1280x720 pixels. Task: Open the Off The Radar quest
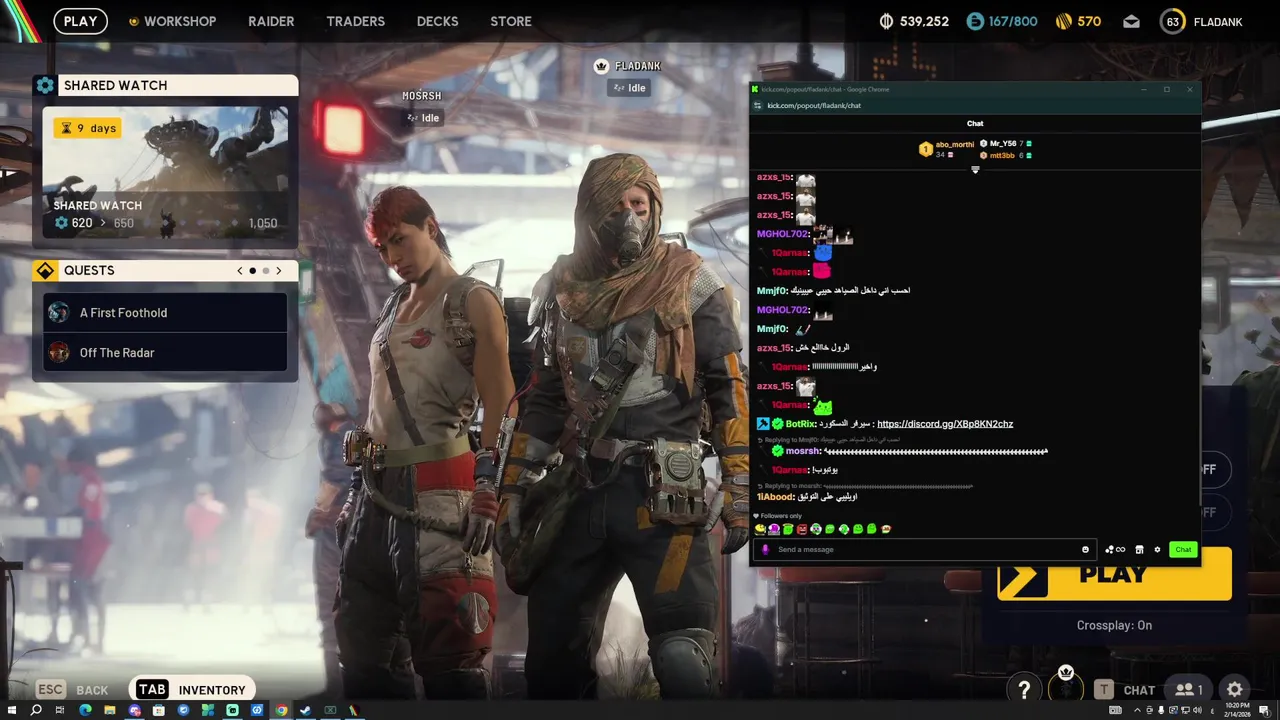165,352
